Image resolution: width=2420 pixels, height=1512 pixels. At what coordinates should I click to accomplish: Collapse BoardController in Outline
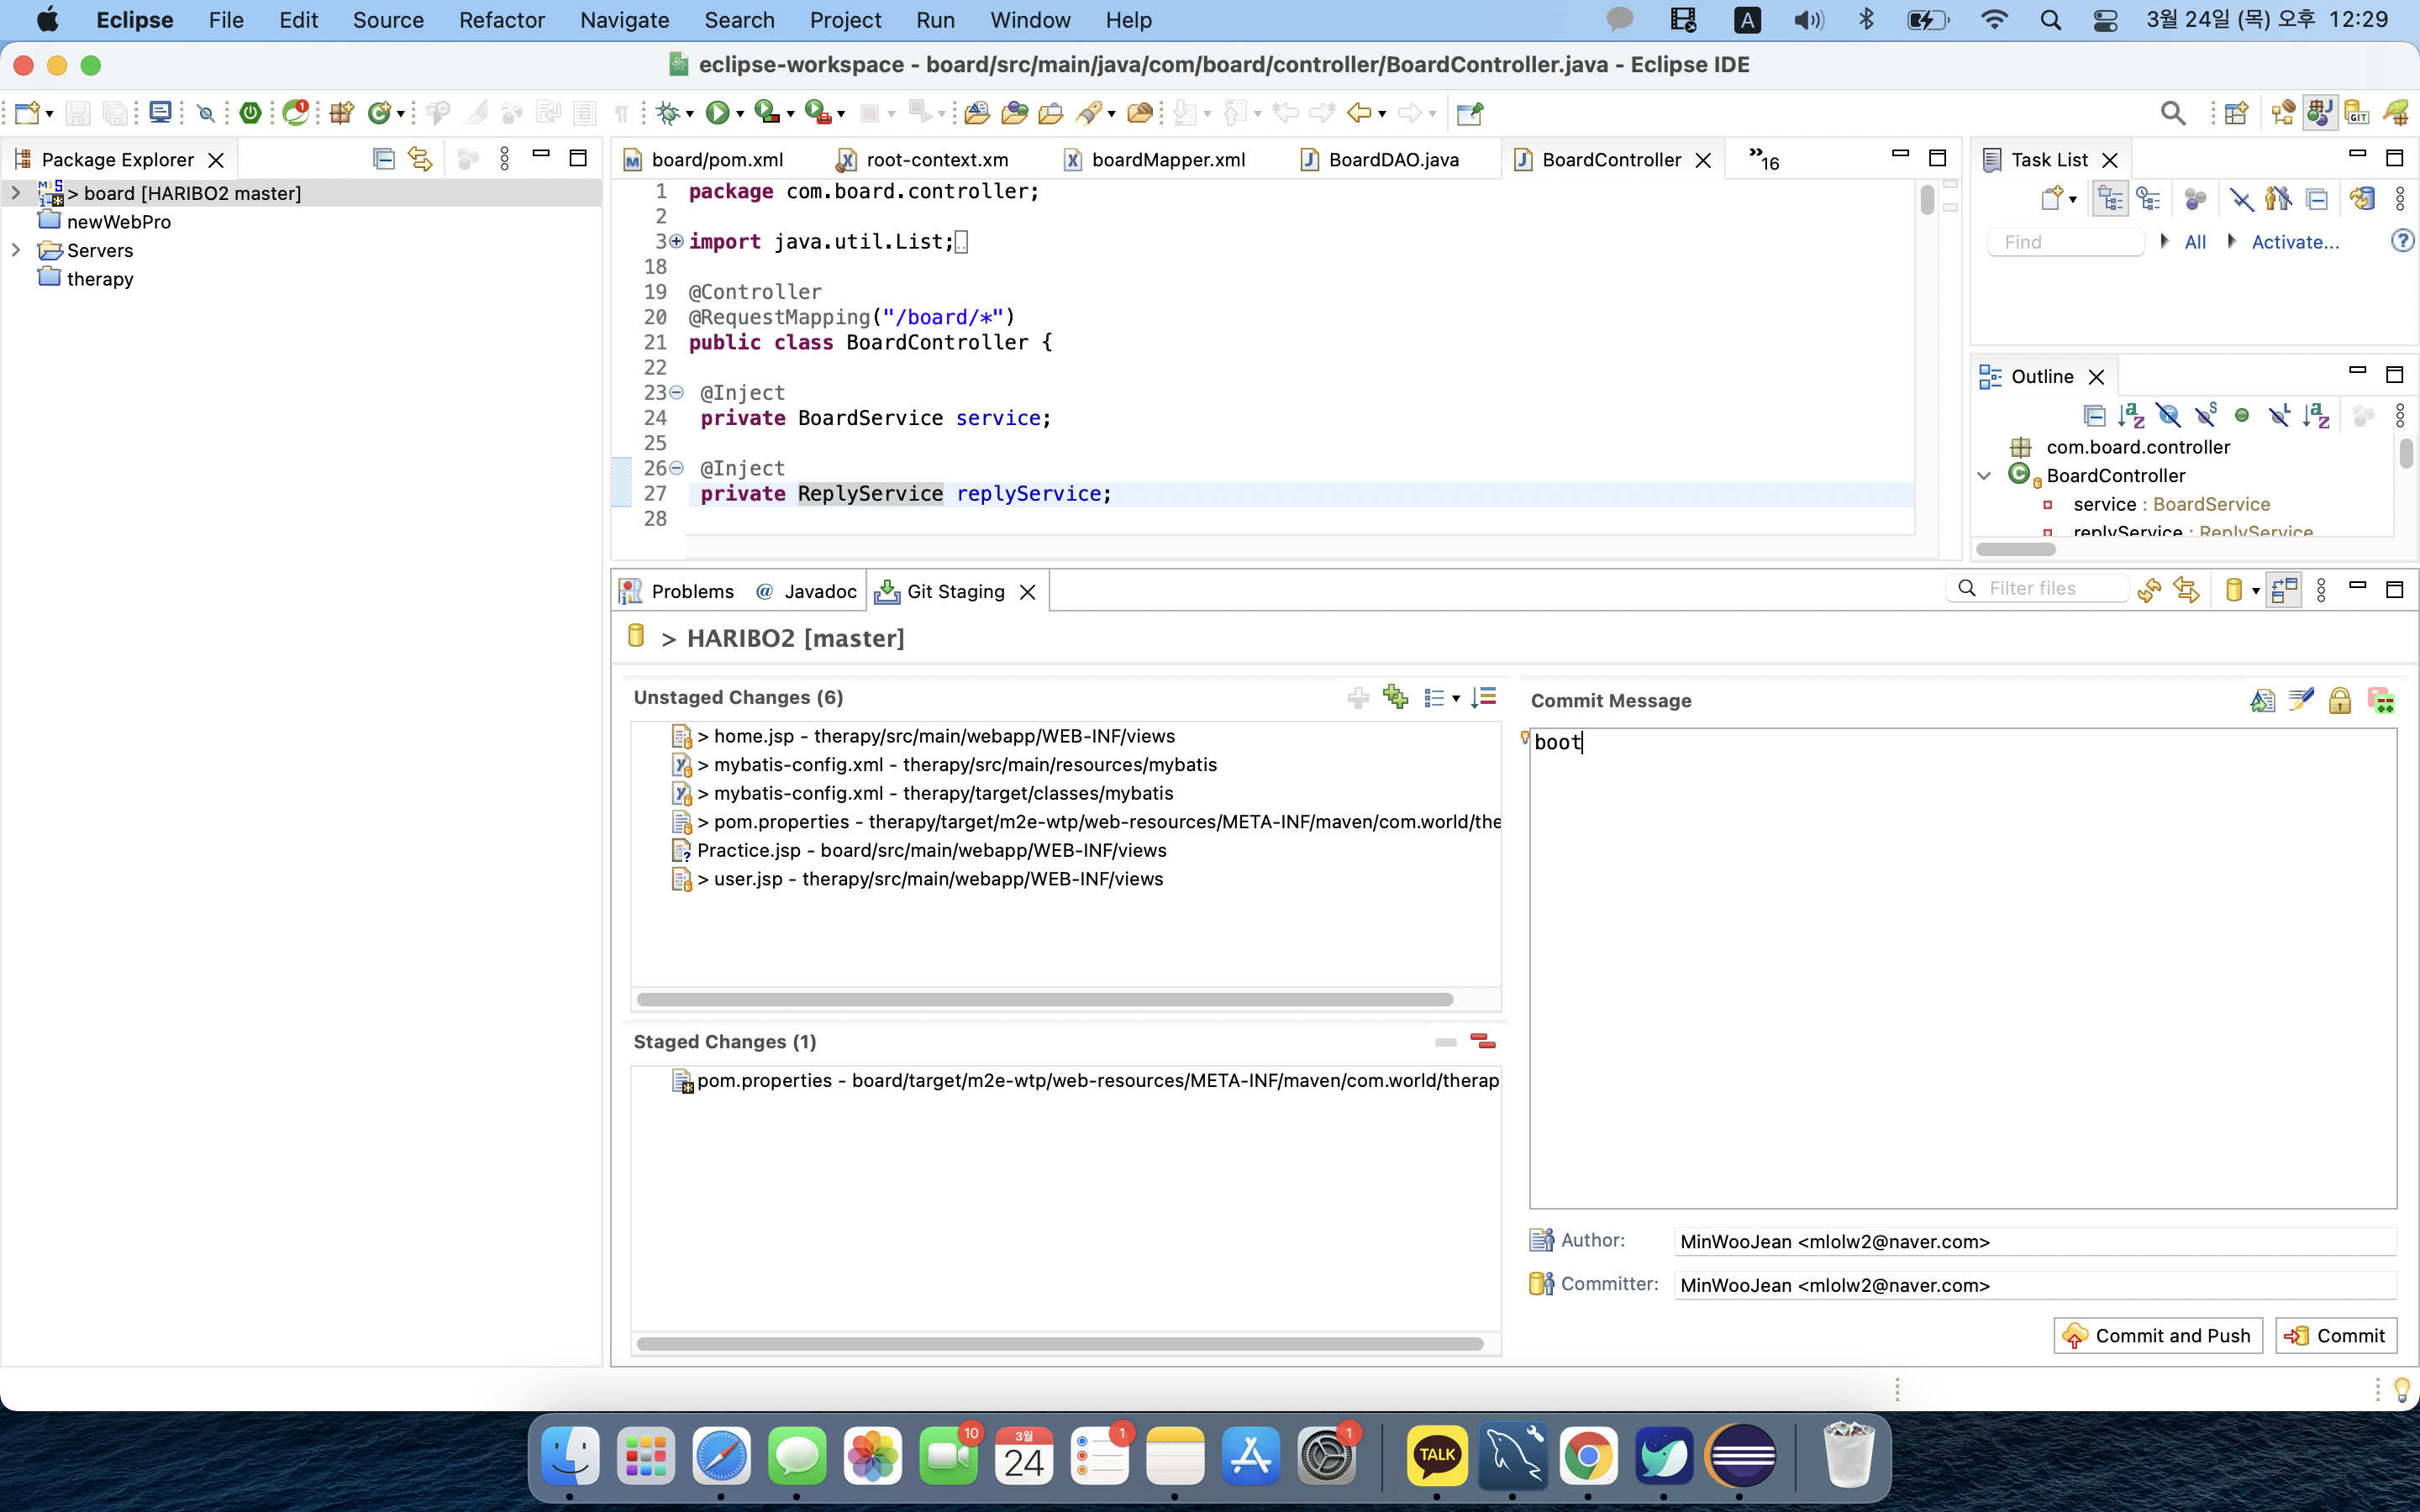(1985, 475)
